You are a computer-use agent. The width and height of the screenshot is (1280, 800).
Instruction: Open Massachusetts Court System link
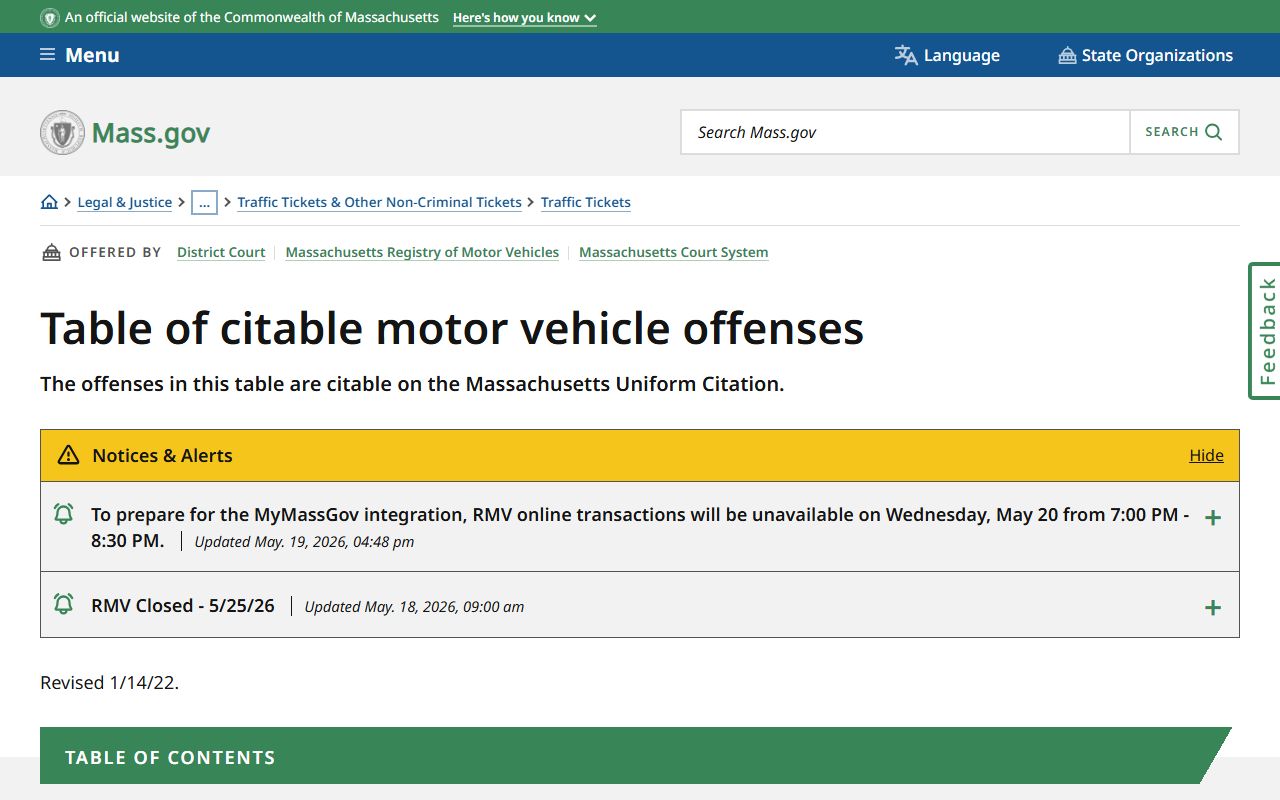click(x=673, y=252)
